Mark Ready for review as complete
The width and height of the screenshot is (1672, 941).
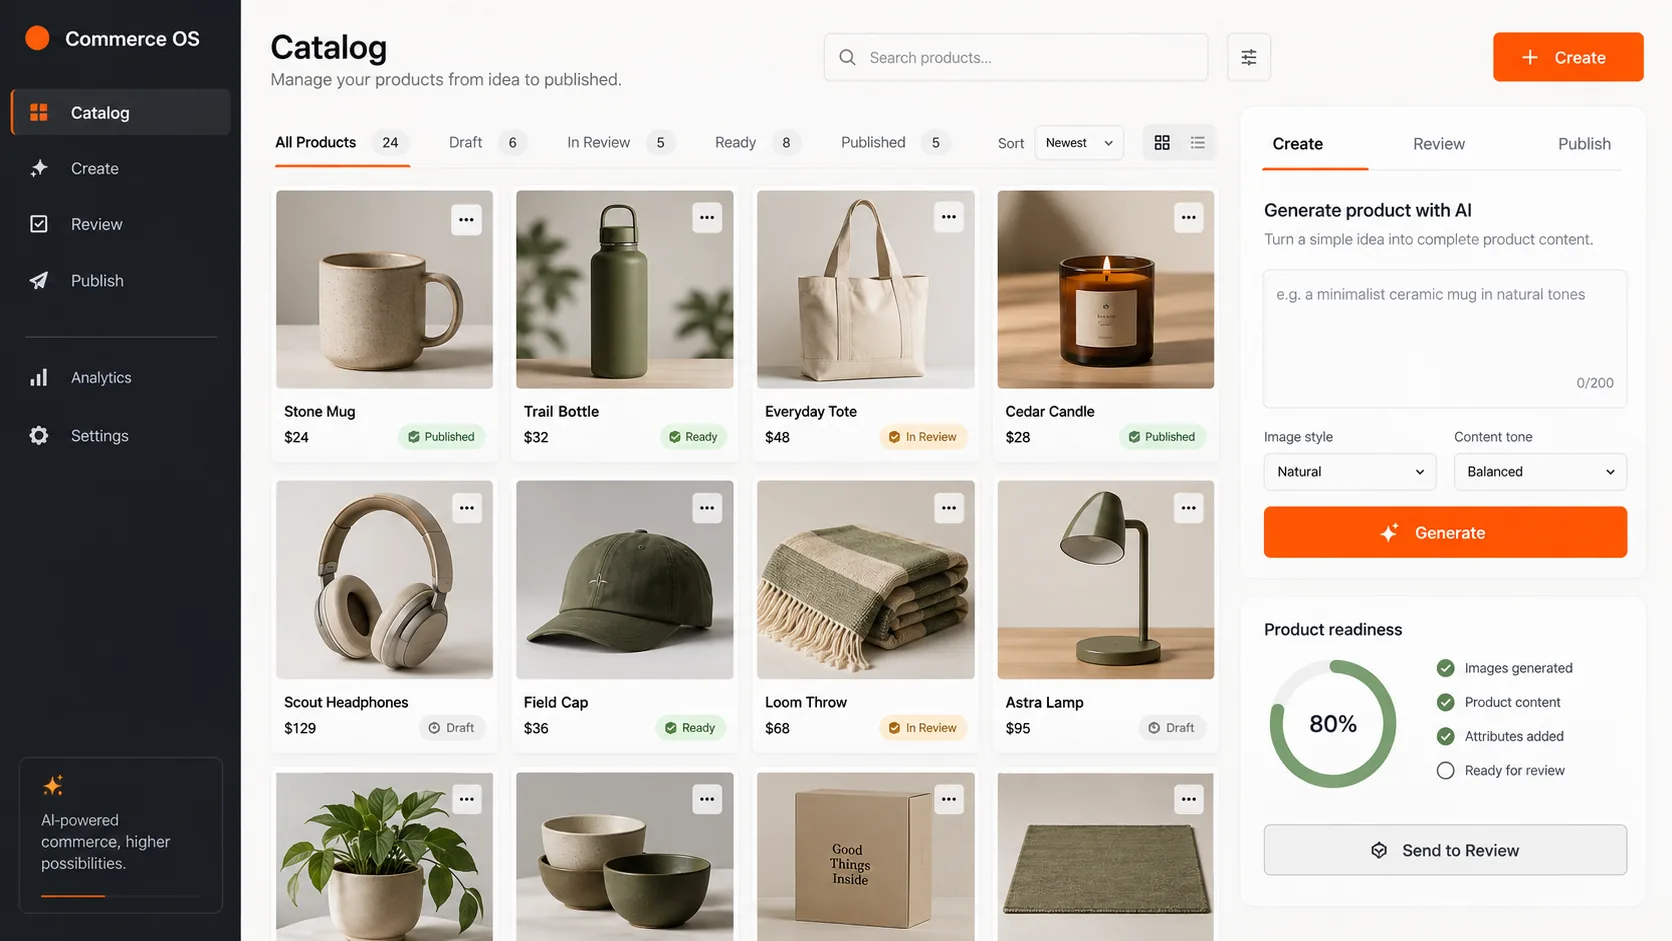pos(1445,770)
